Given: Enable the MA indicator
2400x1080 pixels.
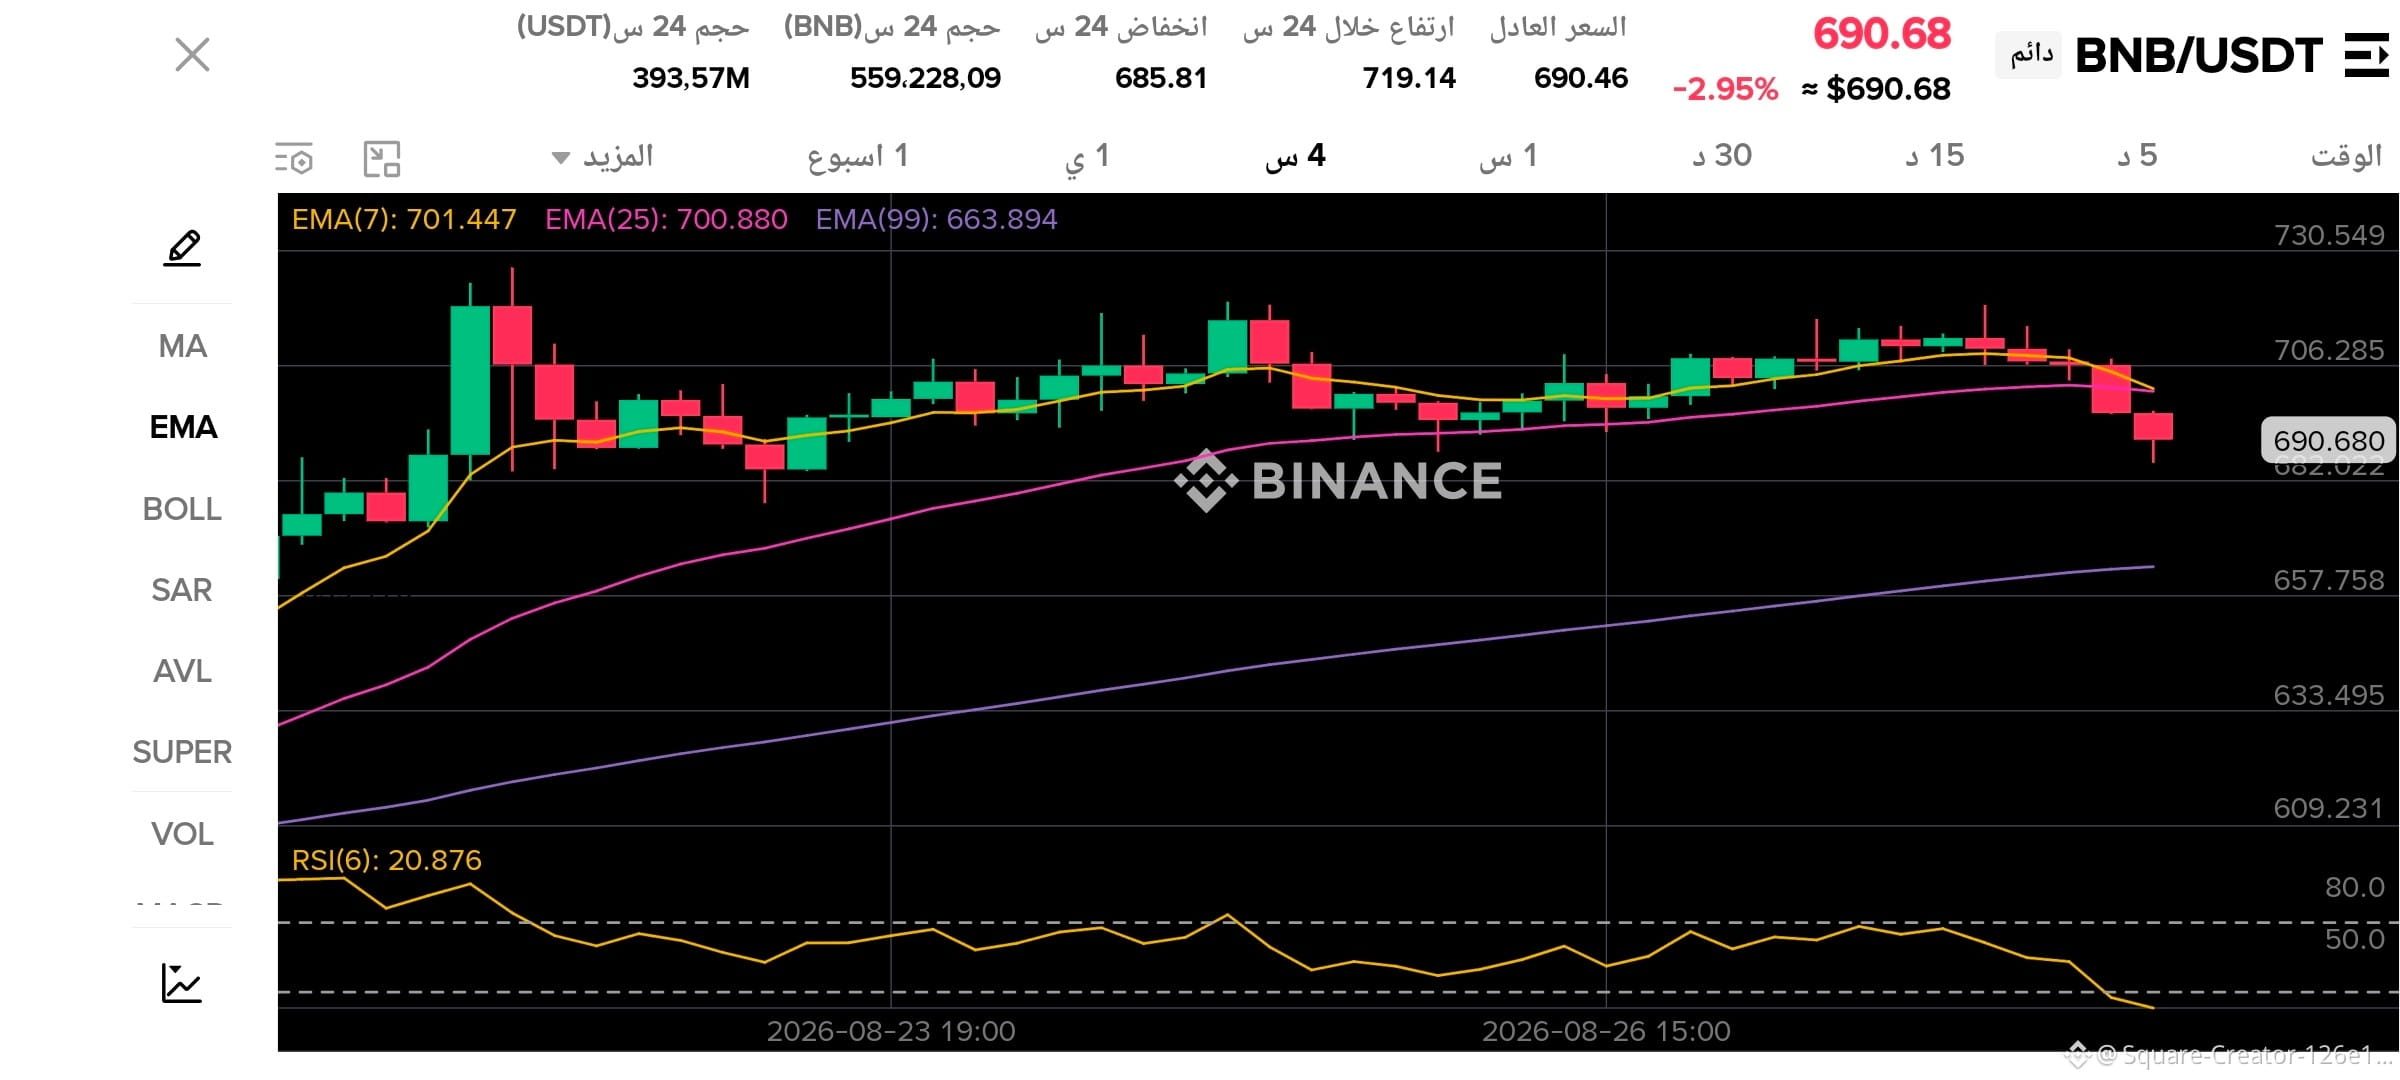Looking at the screenshot, I should pos(182,346).
